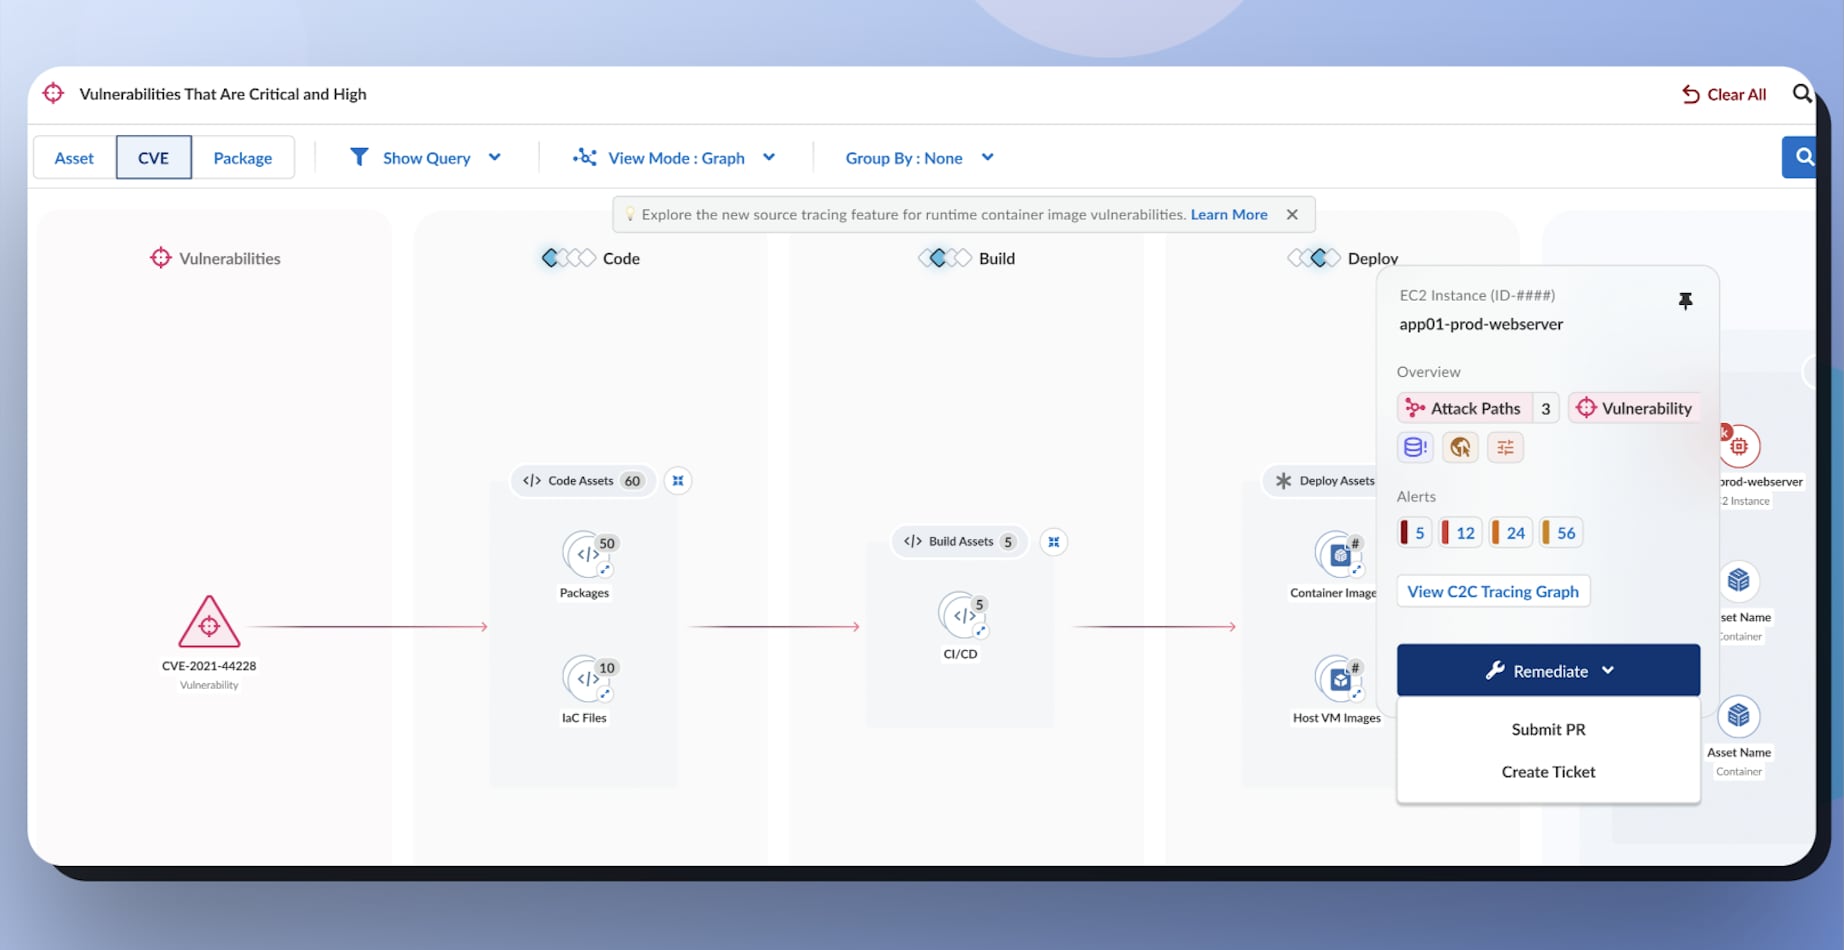This screenshot has width=1844, height=950.
Task: Choose Create Ticket from Remediate menu
Action: [1548, 771]
